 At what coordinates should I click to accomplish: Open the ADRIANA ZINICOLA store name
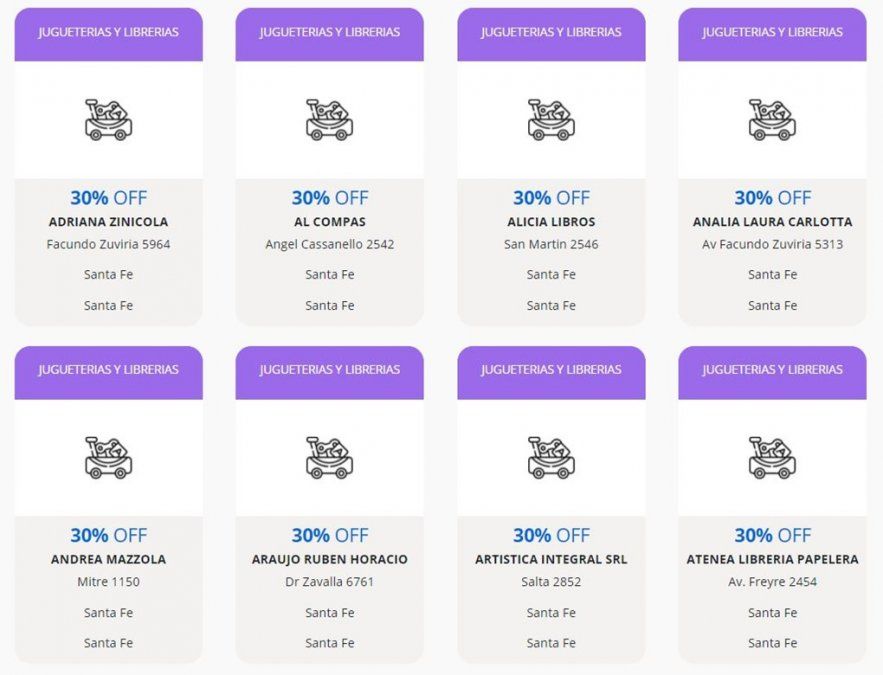(108, 222)
